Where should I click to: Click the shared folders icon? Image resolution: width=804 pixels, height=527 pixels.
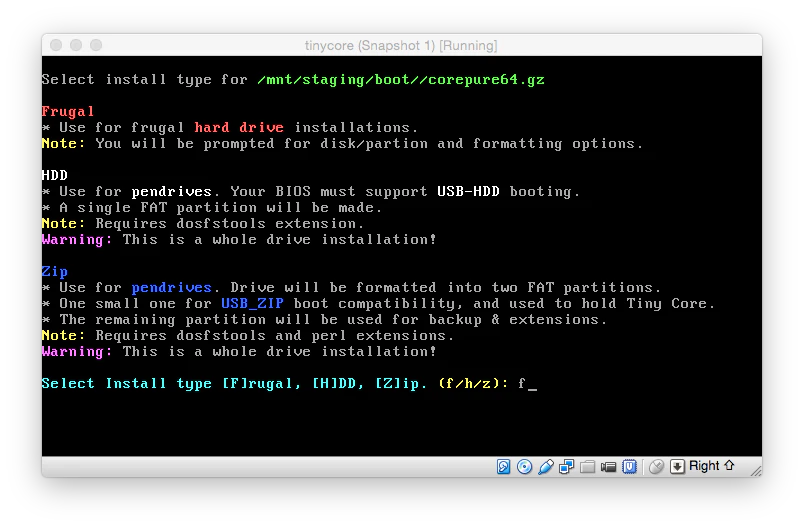588,467
